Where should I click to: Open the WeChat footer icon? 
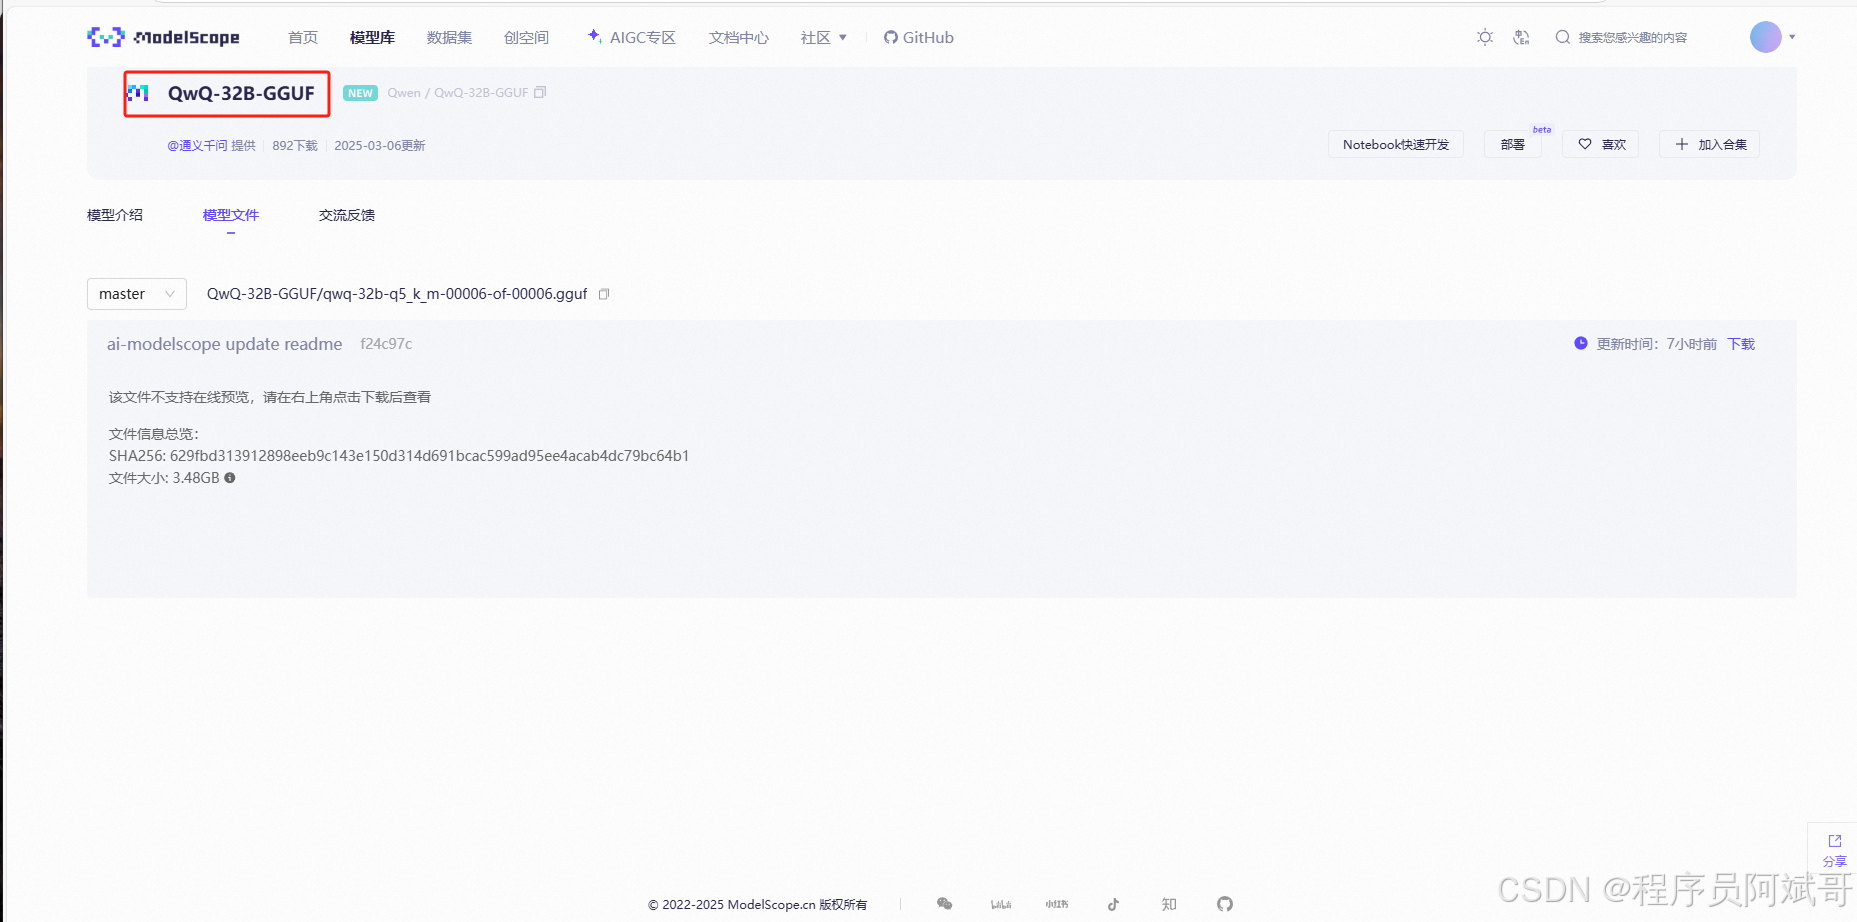tap(944, 904)
